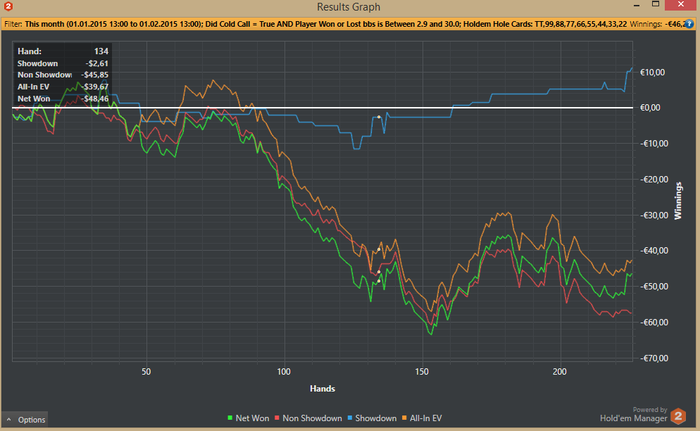The image size is (700, 431).
Task: Toggle the Net Won legend label
Action: 252,418
